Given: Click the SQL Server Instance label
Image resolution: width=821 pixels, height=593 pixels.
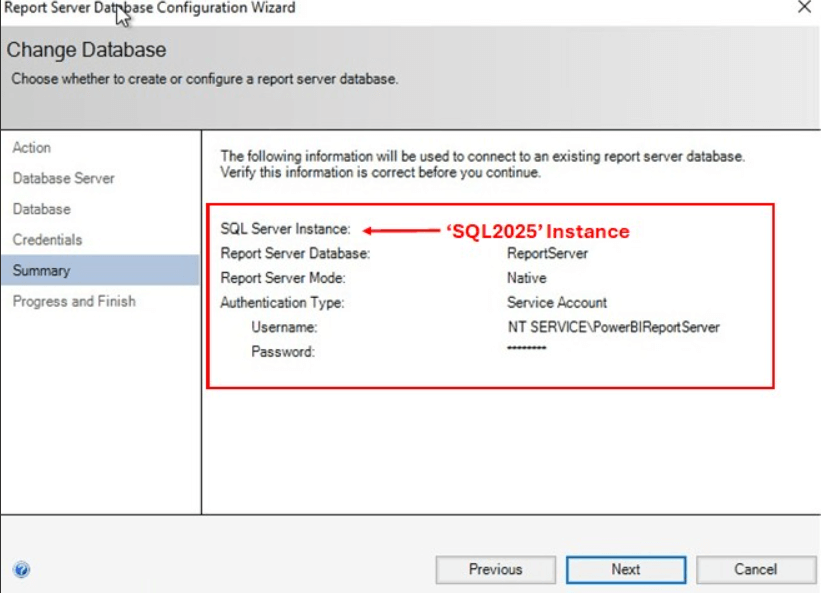Looking at the screenshot, I should 286,230.
